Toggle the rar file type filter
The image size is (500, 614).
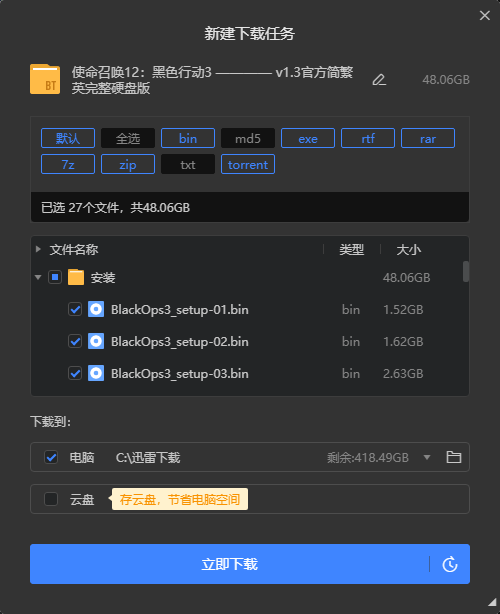[428, 138]
